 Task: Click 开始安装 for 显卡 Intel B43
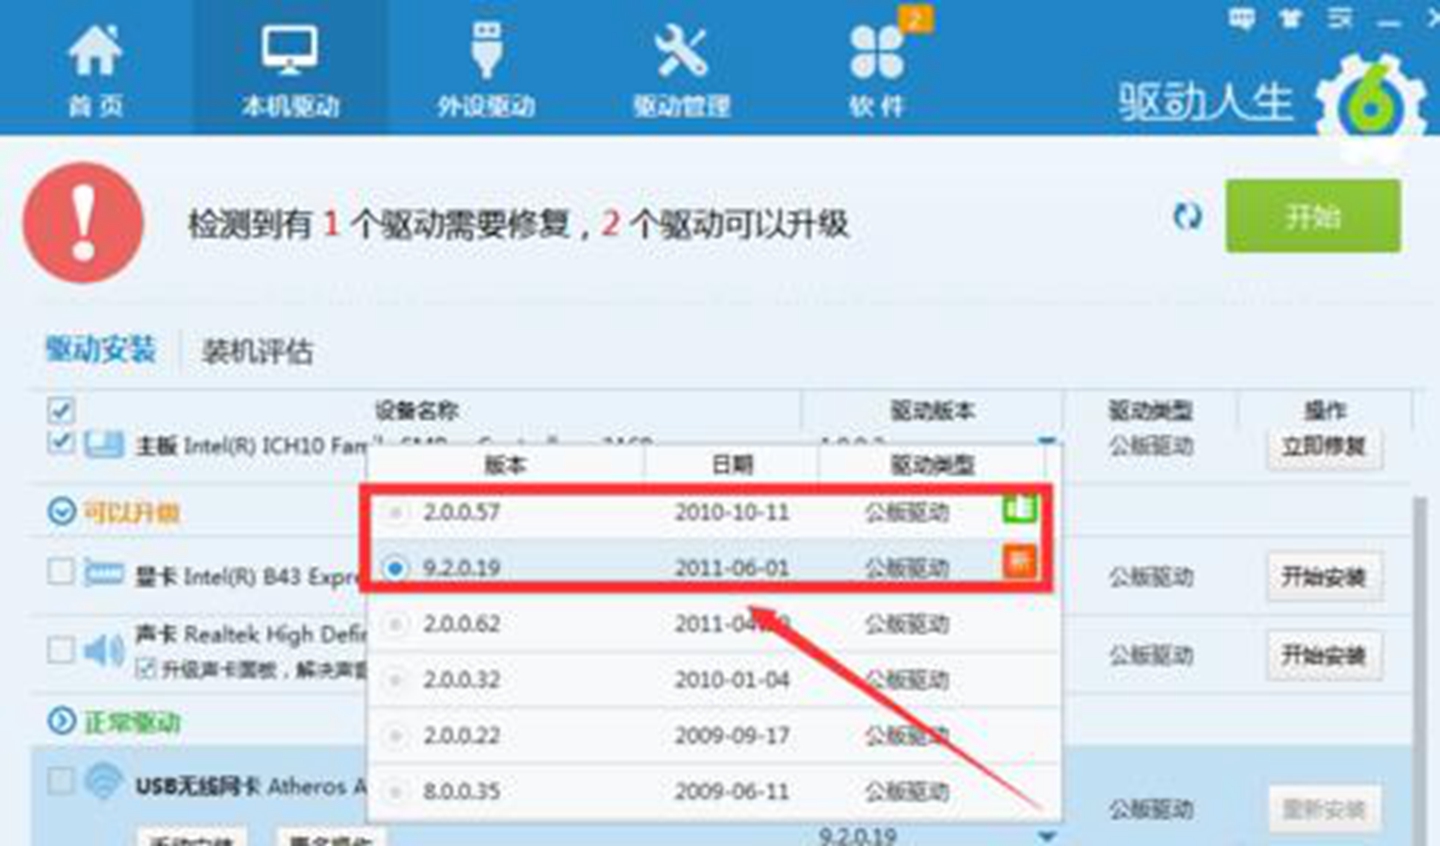(1324, 577)
